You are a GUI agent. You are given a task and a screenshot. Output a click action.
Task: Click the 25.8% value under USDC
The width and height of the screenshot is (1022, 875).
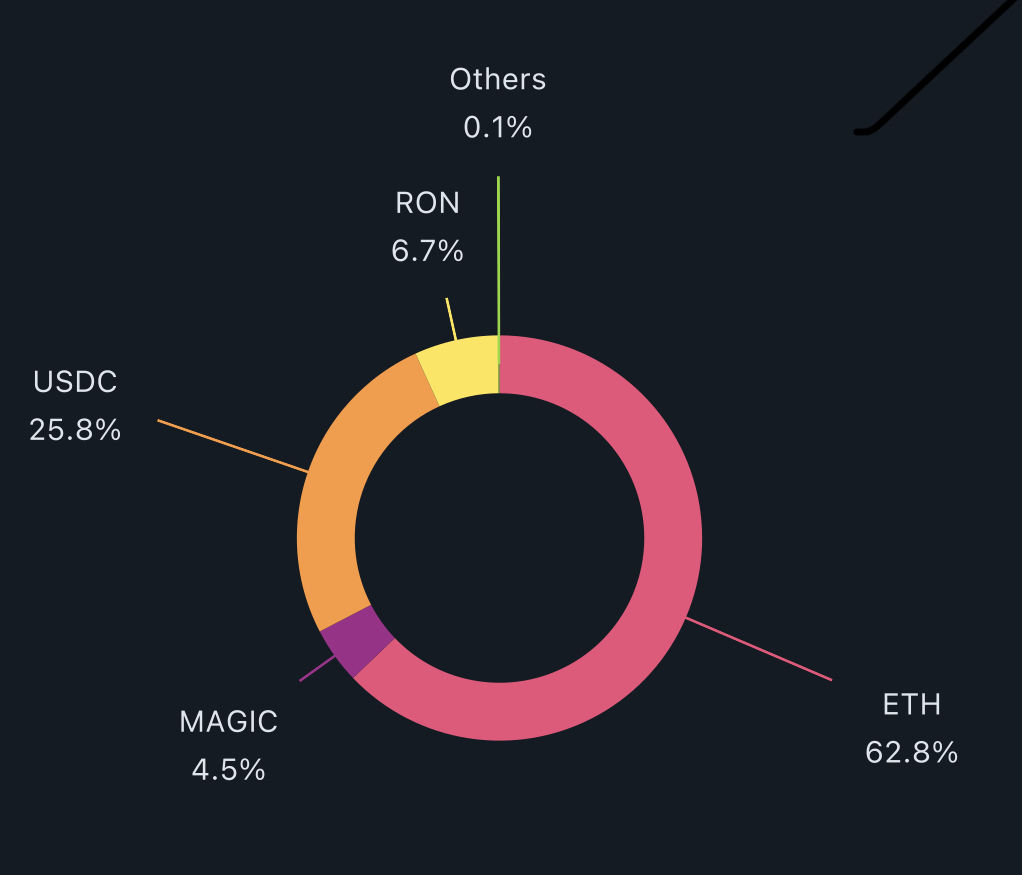click(x=75, y=430)
